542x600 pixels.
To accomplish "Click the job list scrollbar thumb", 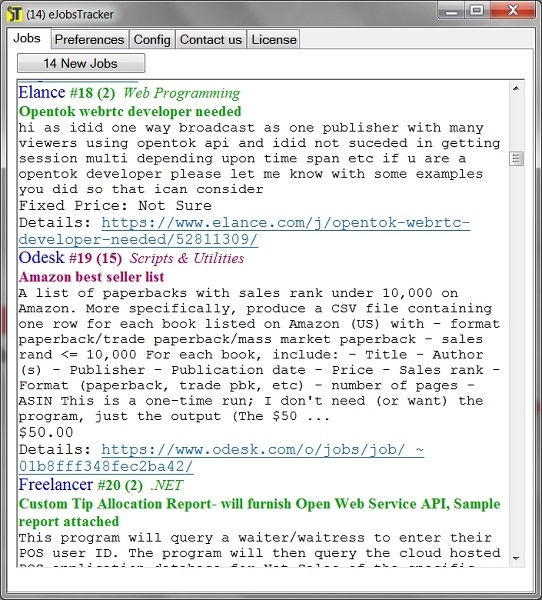I will point(516,158).
